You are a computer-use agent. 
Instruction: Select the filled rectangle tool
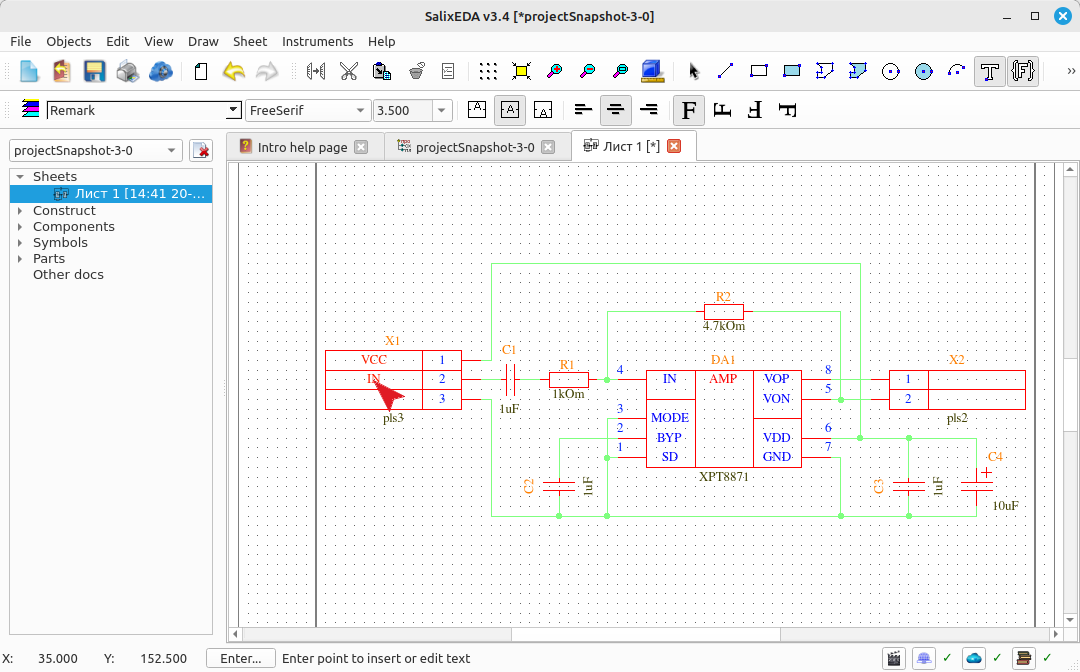(x=791, y=71)
